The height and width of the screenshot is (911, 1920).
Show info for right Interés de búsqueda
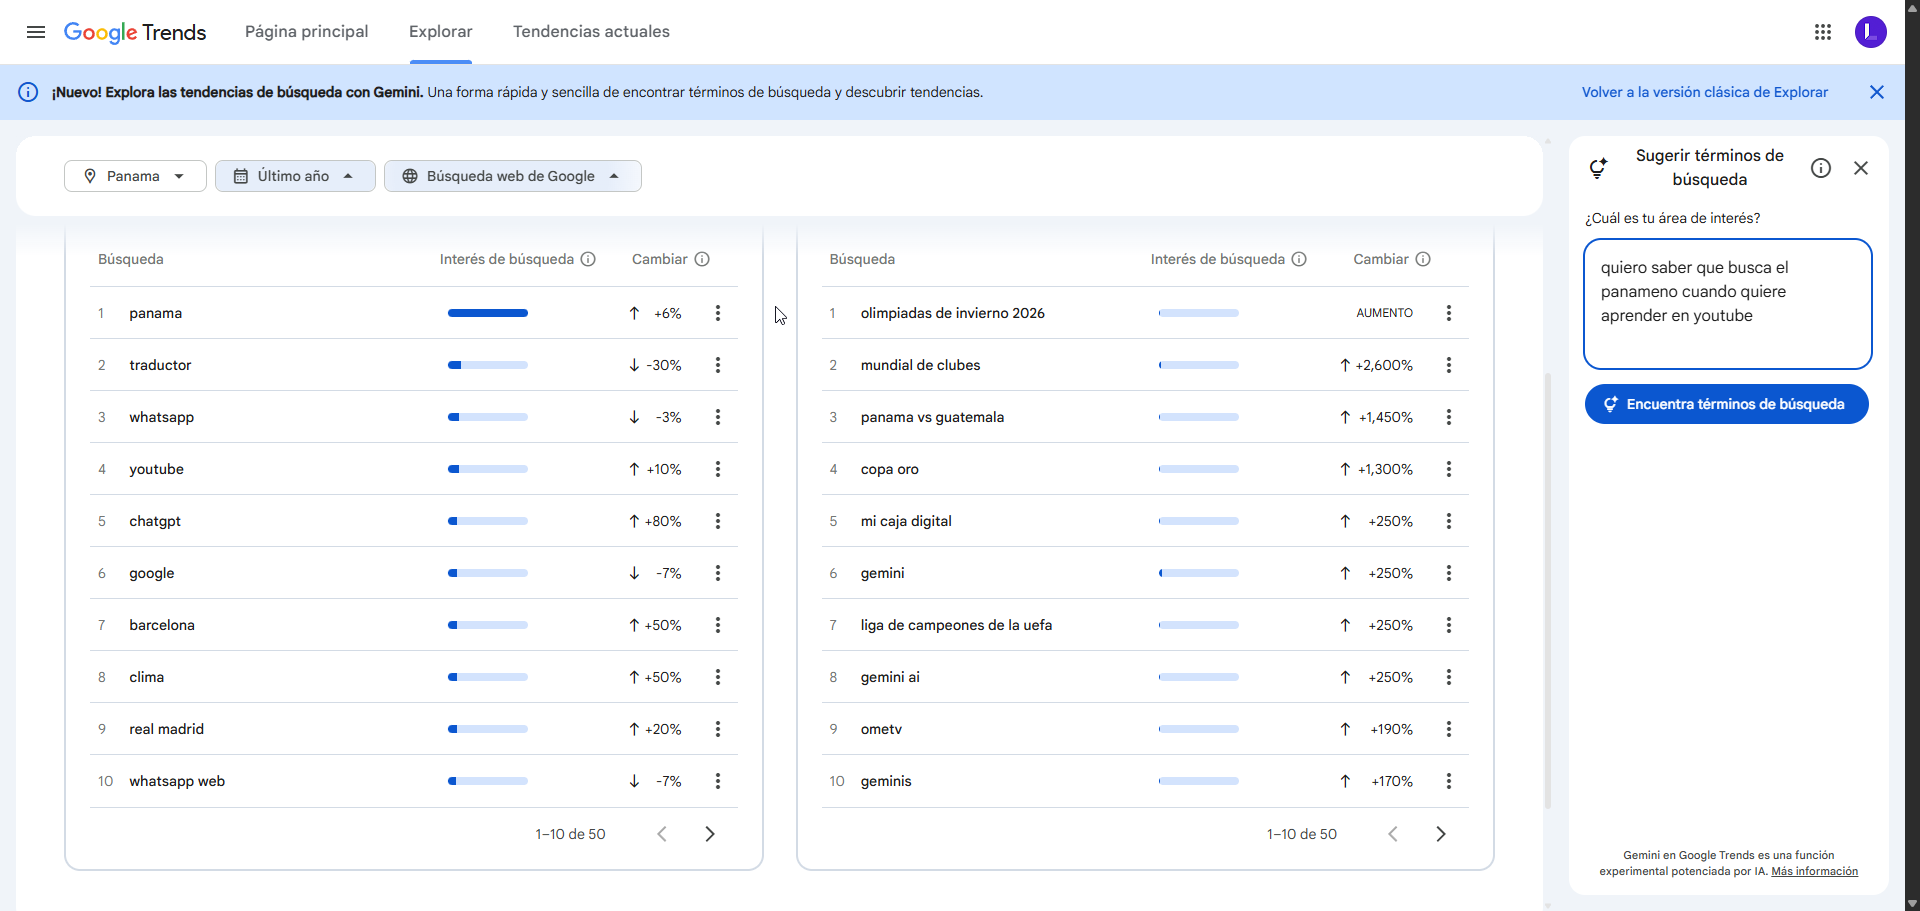click(1299, 259)
